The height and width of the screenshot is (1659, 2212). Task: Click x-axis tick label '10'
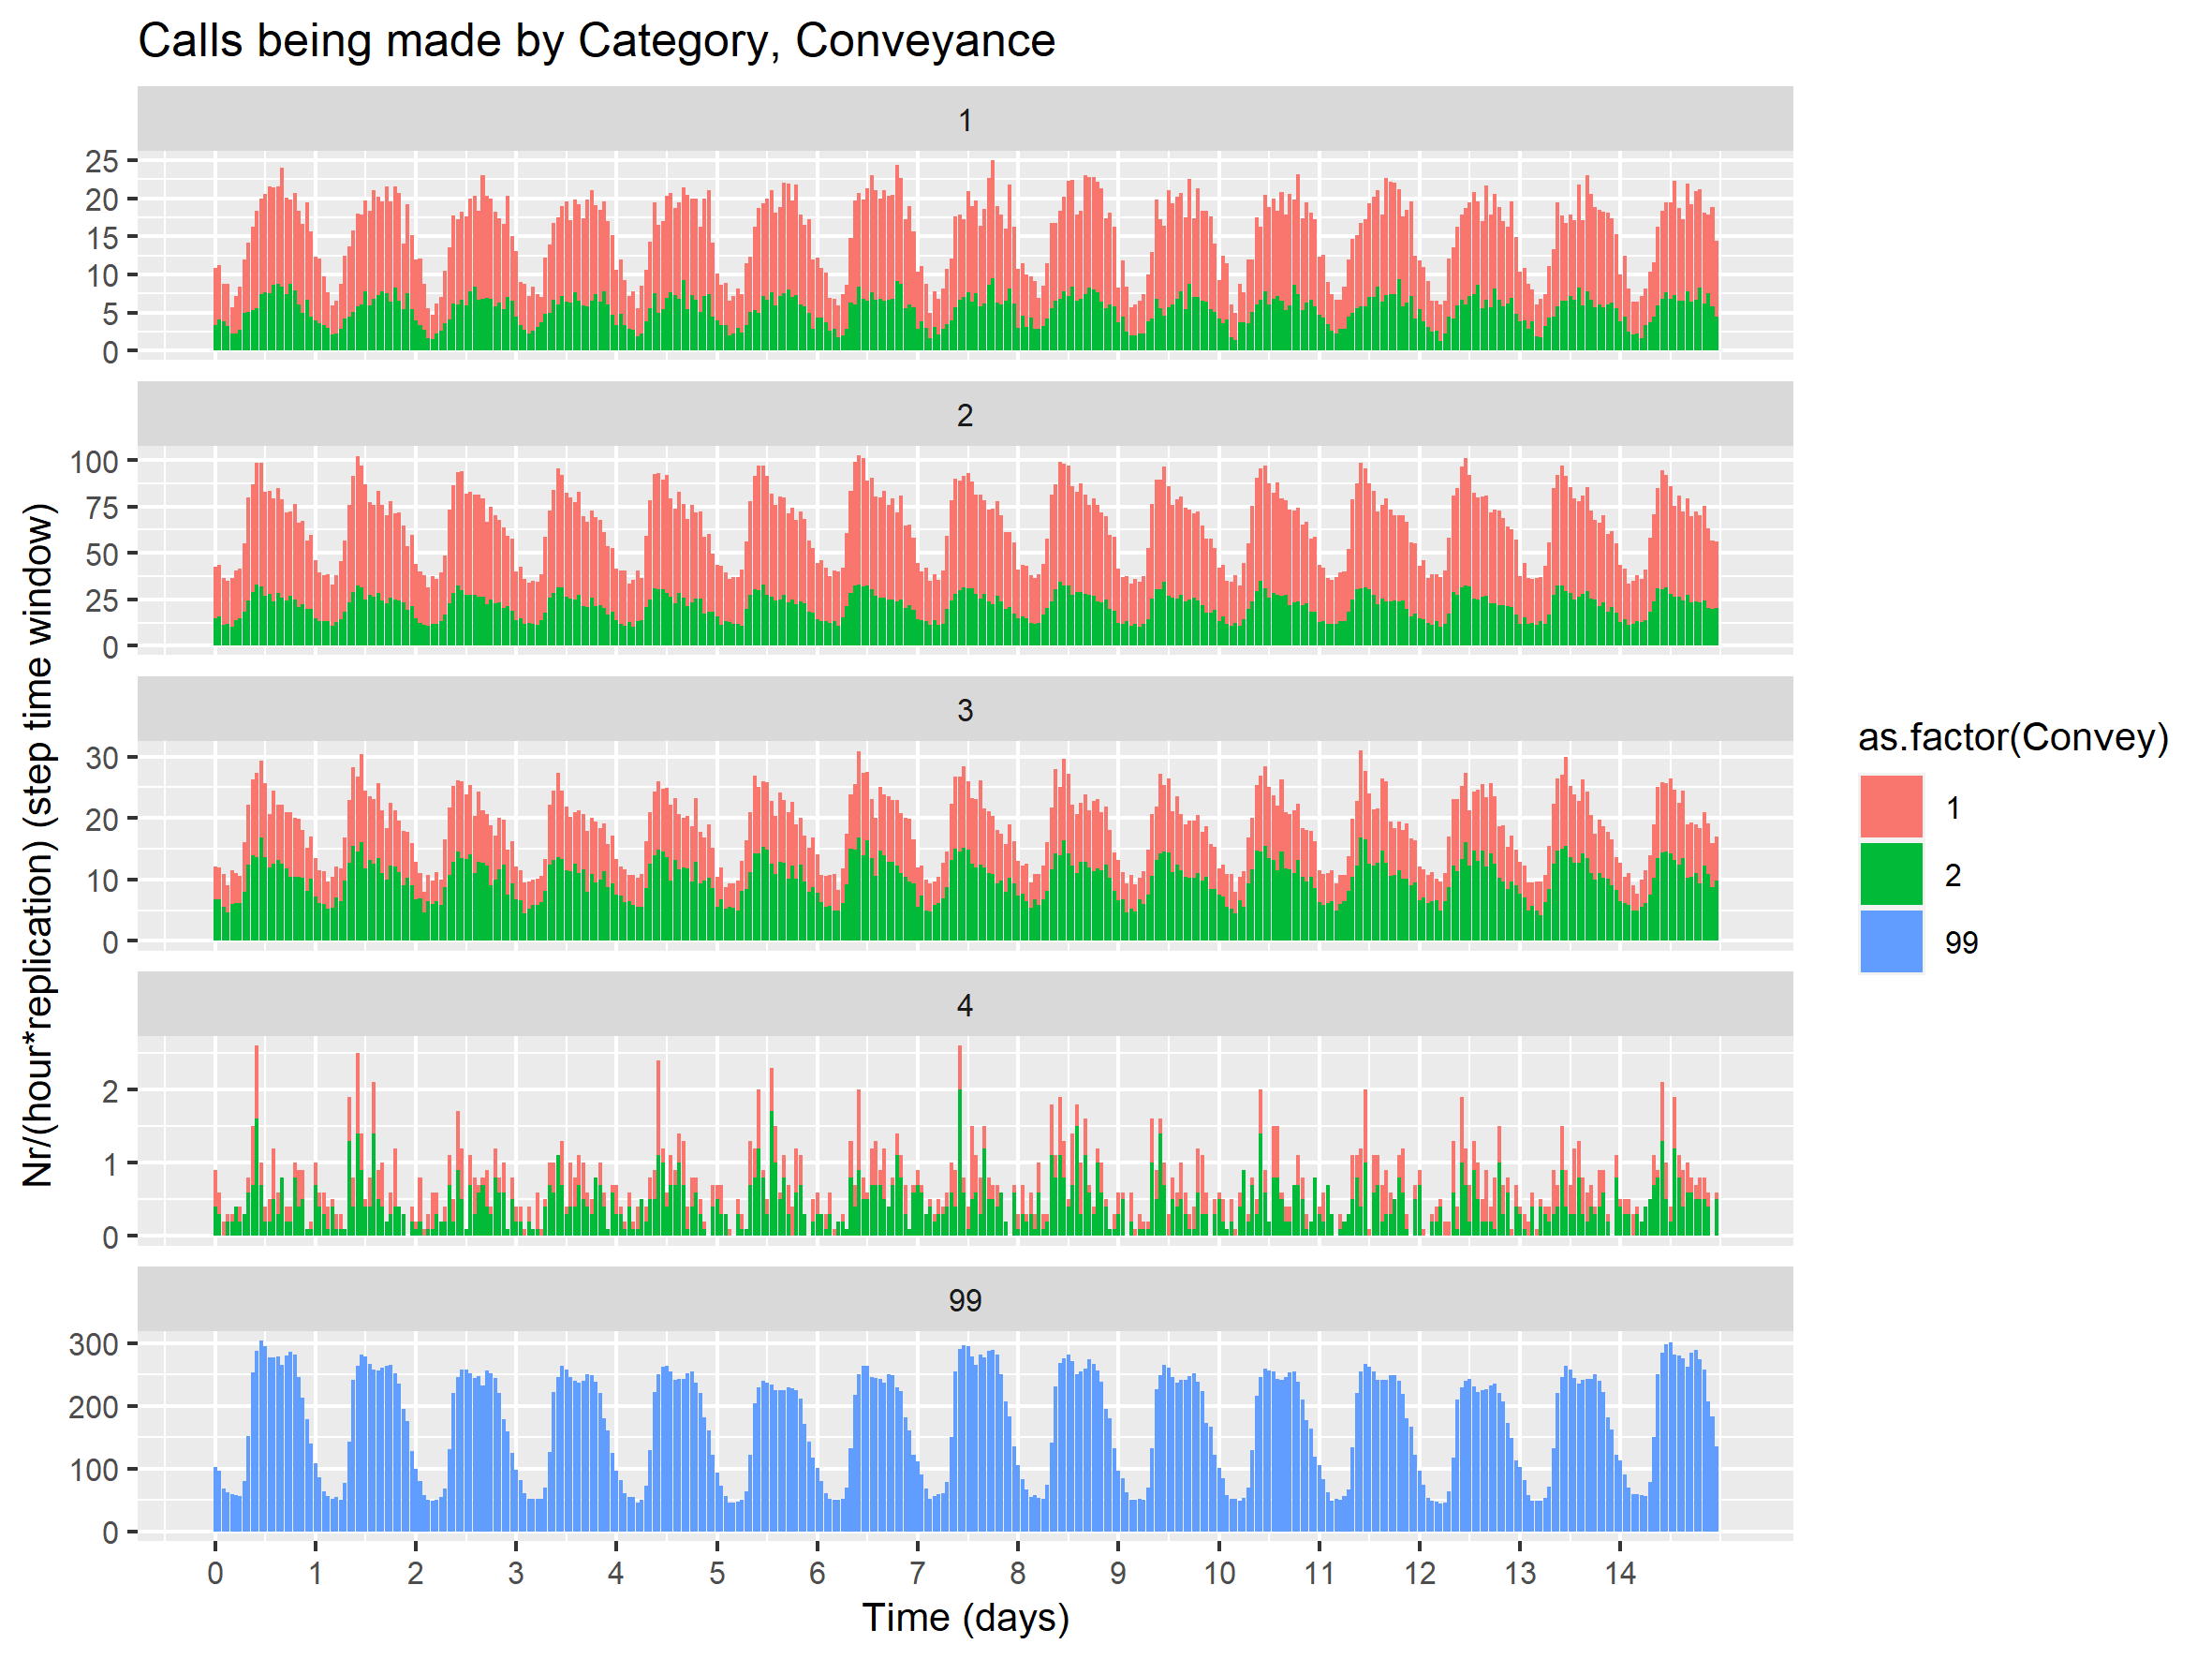click(1219, 1573)
